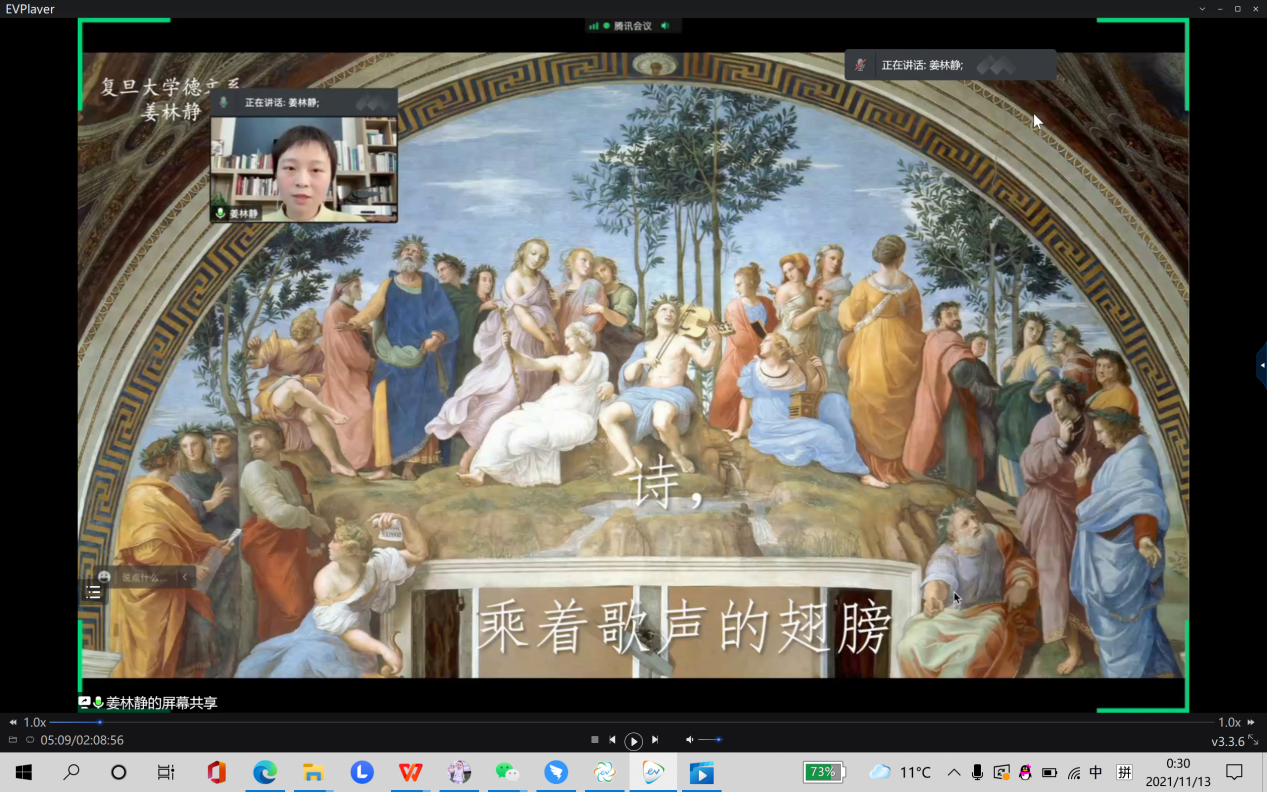Open Cortana from the taskbar
Screen dimensions: 1267x792
(x=119, y=772)
